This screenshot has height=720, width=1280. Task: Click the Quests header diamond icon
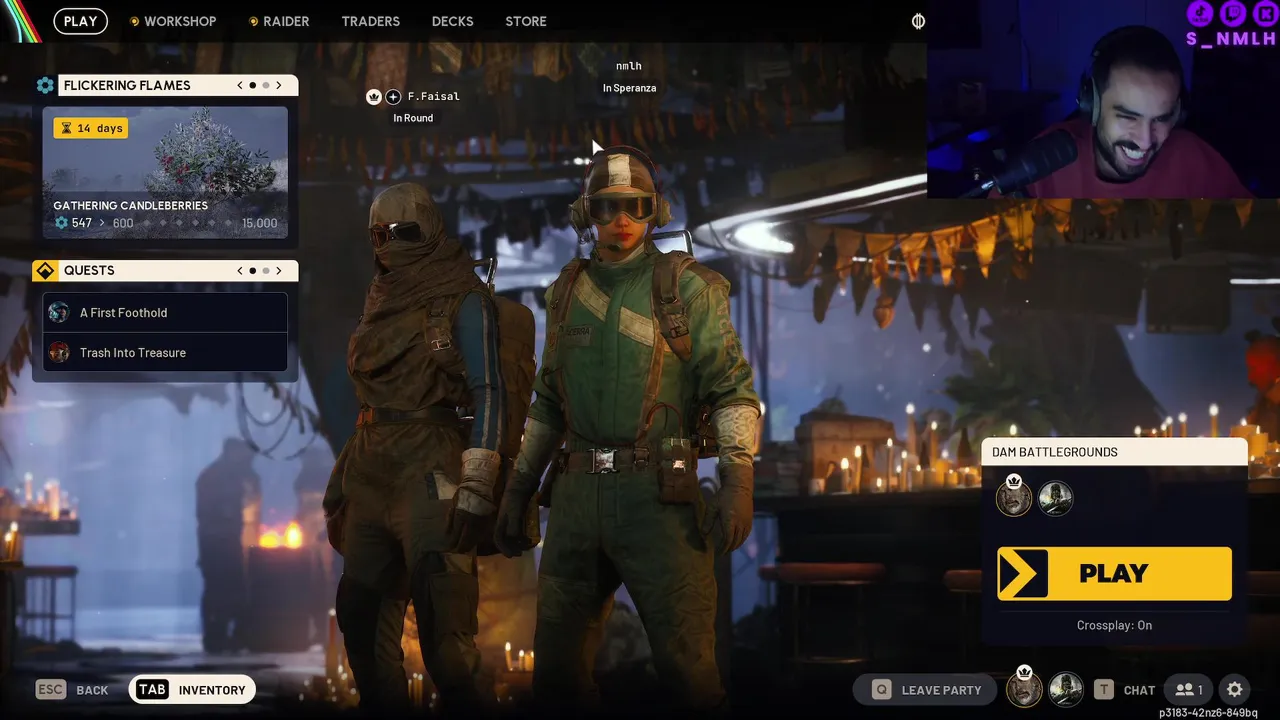[45, 271]
